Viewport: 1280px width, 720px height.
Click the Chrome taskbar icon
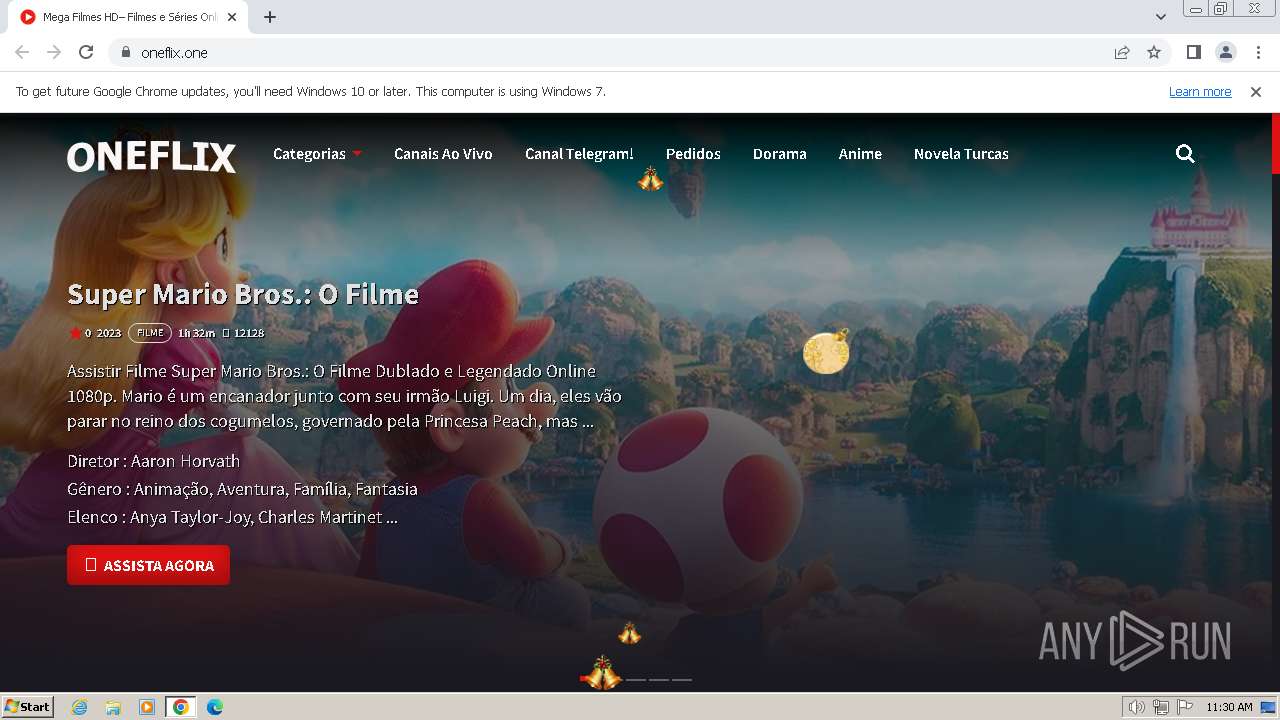pos(180,707)
